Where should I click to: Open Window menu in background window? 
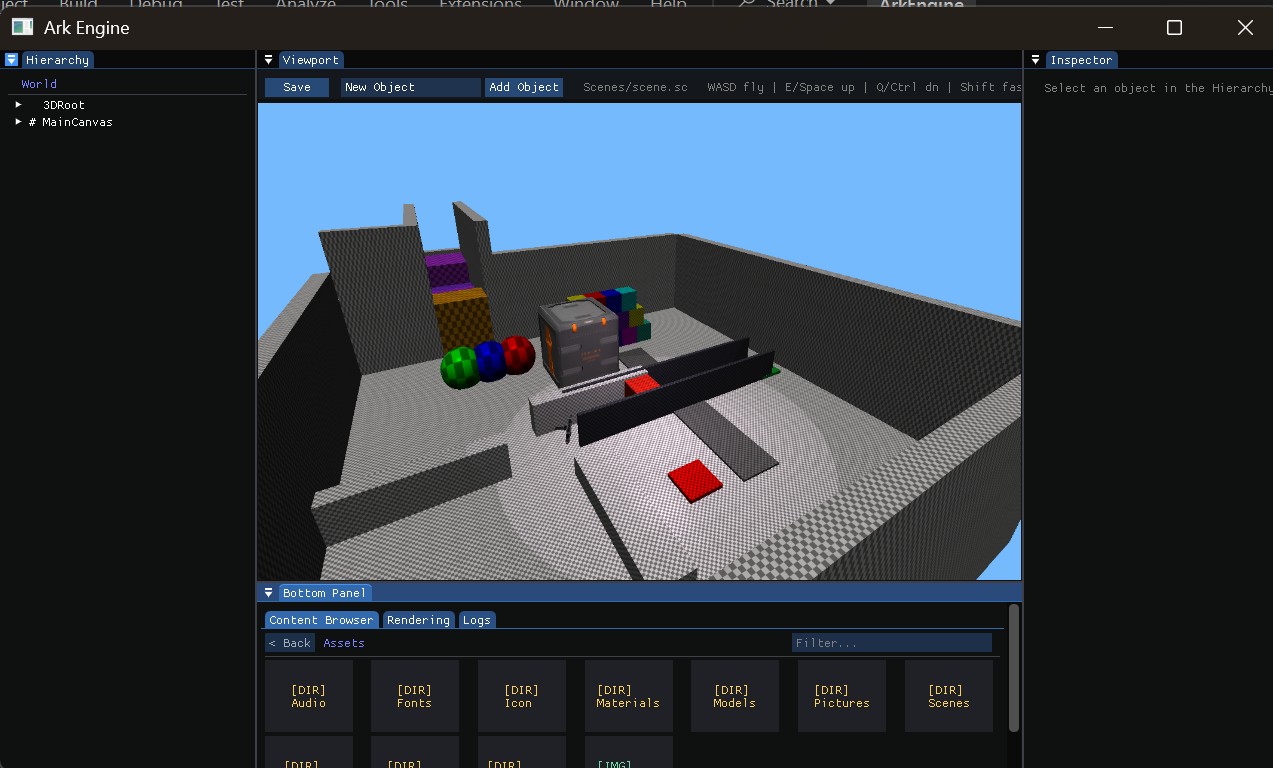pyautogui.click(x=586, y=5)
